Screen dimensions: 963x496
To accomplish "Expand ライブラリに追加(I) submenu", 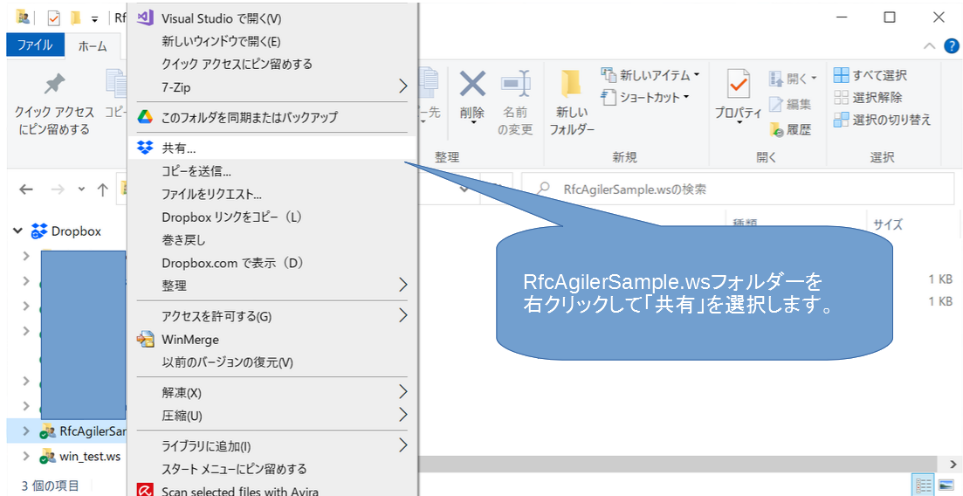I will coord(273,446).
